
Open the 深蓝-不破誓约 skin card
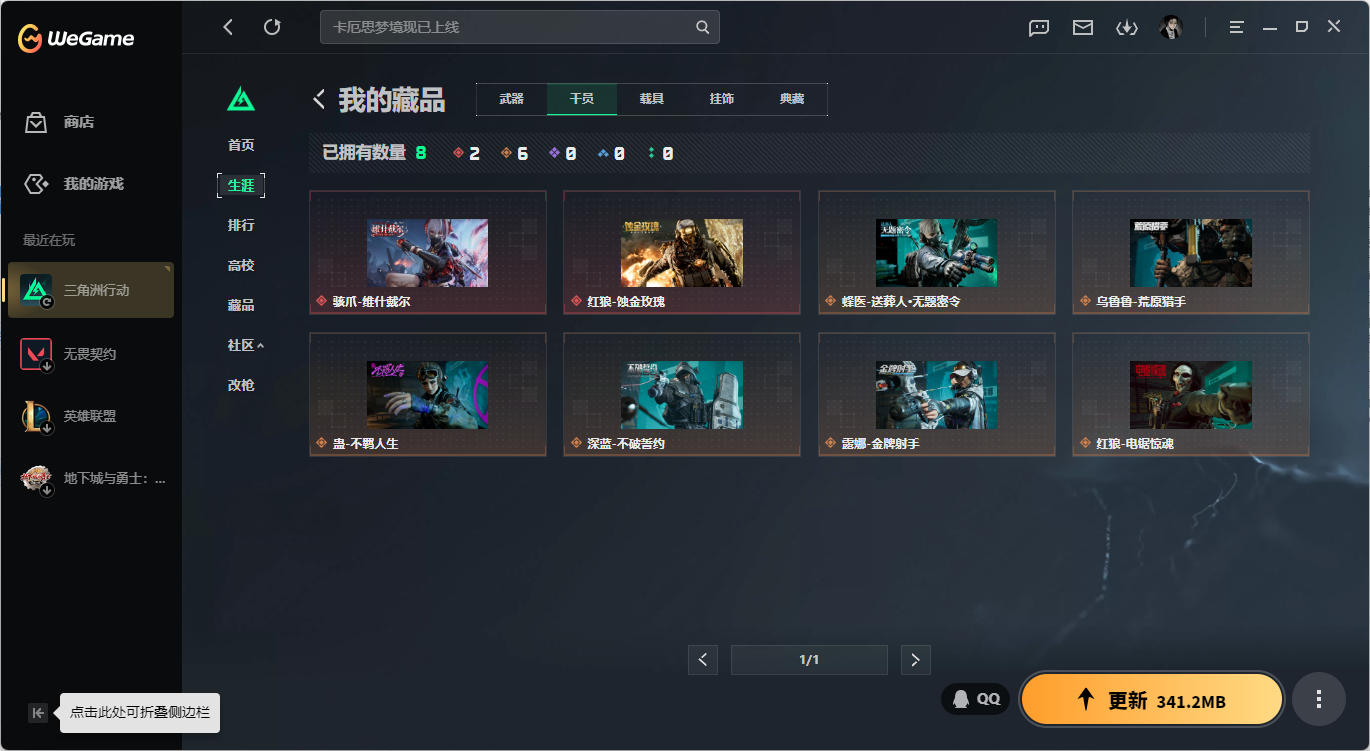click(682, 394)
